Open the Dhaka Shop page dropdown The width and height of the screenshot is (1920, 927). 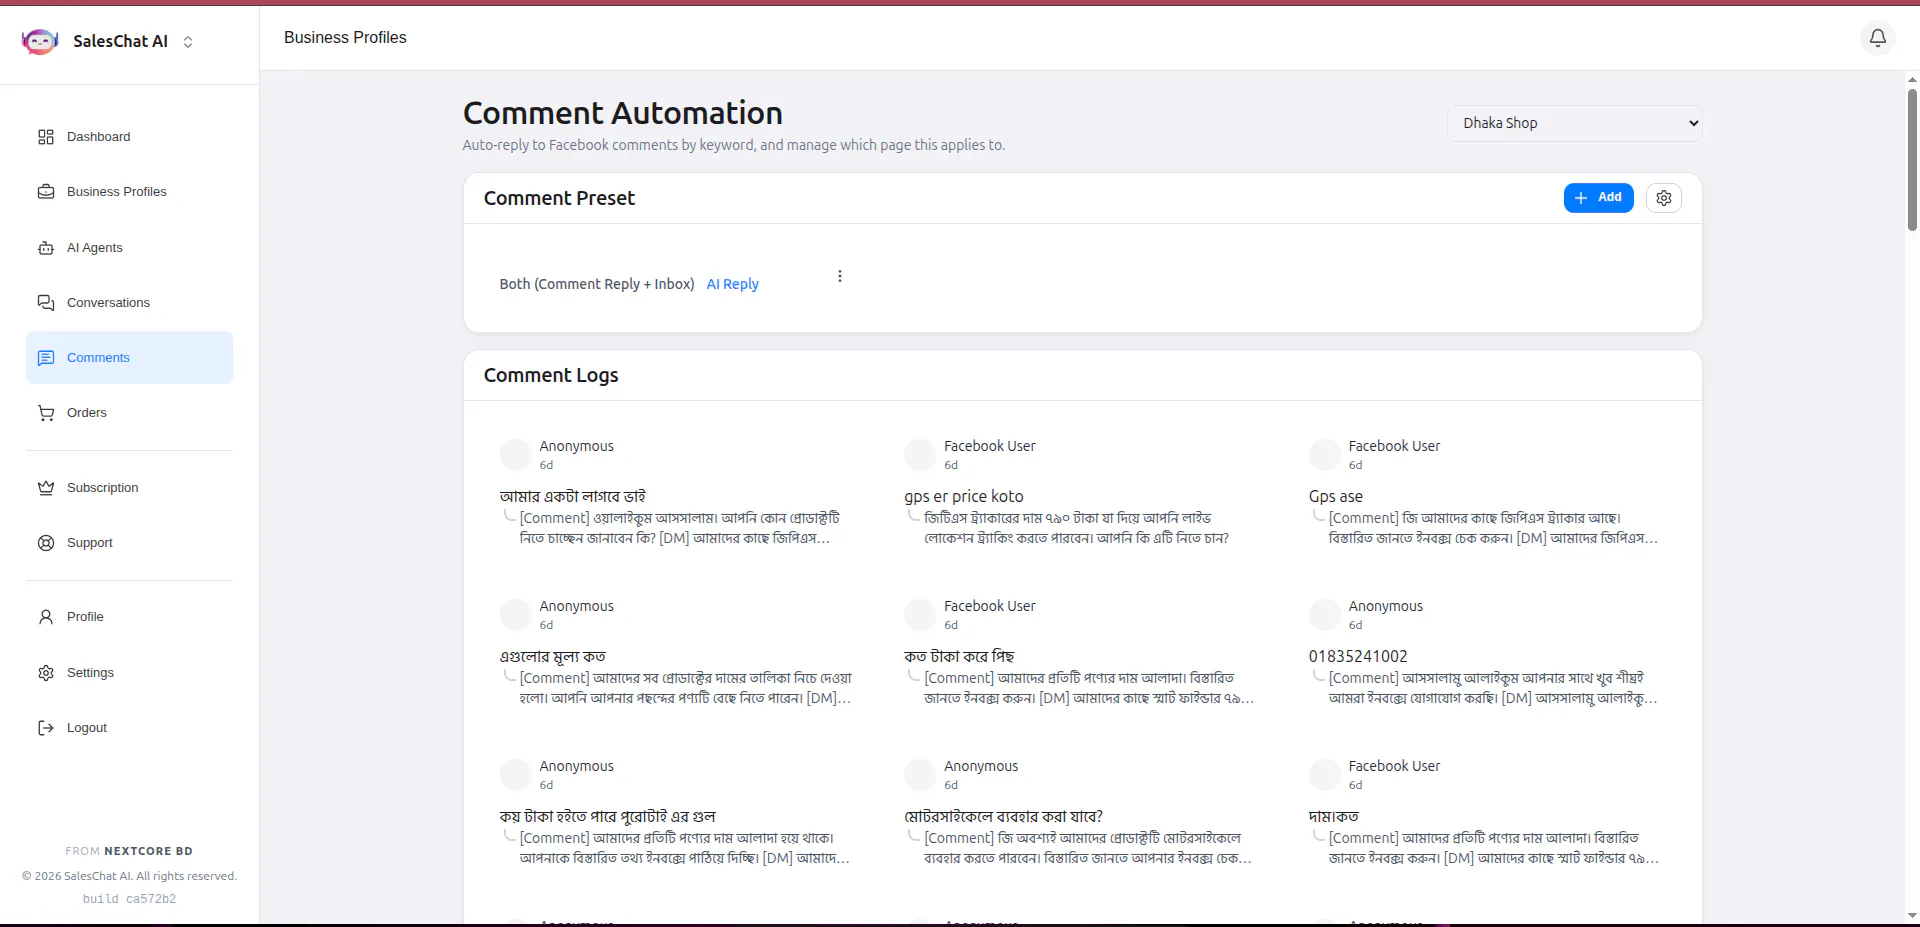click(1575, 123)
